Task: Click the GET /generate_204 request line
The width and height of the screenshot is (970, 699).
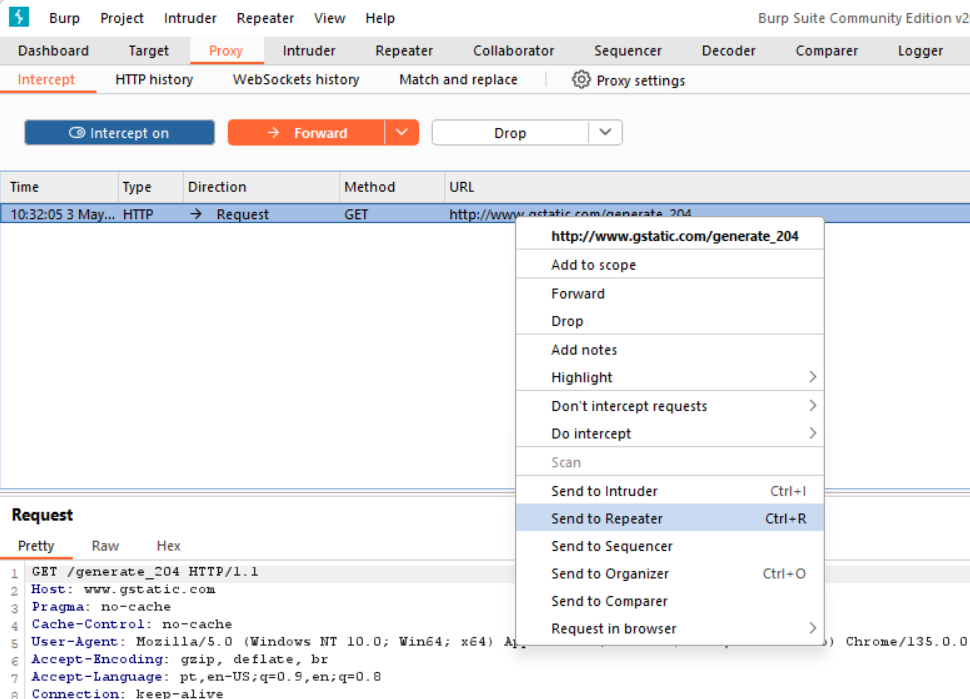Action: [x=145, y=572]
